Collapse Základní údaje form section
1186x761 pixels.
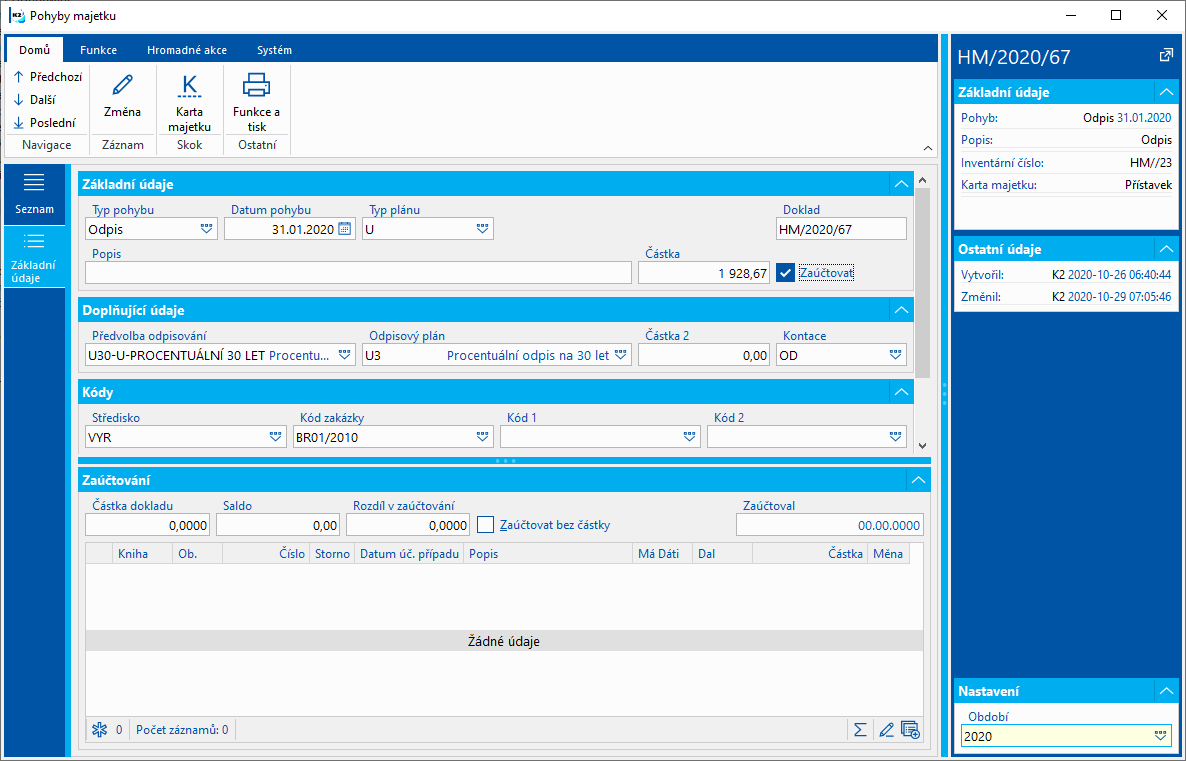click(901, 184)
